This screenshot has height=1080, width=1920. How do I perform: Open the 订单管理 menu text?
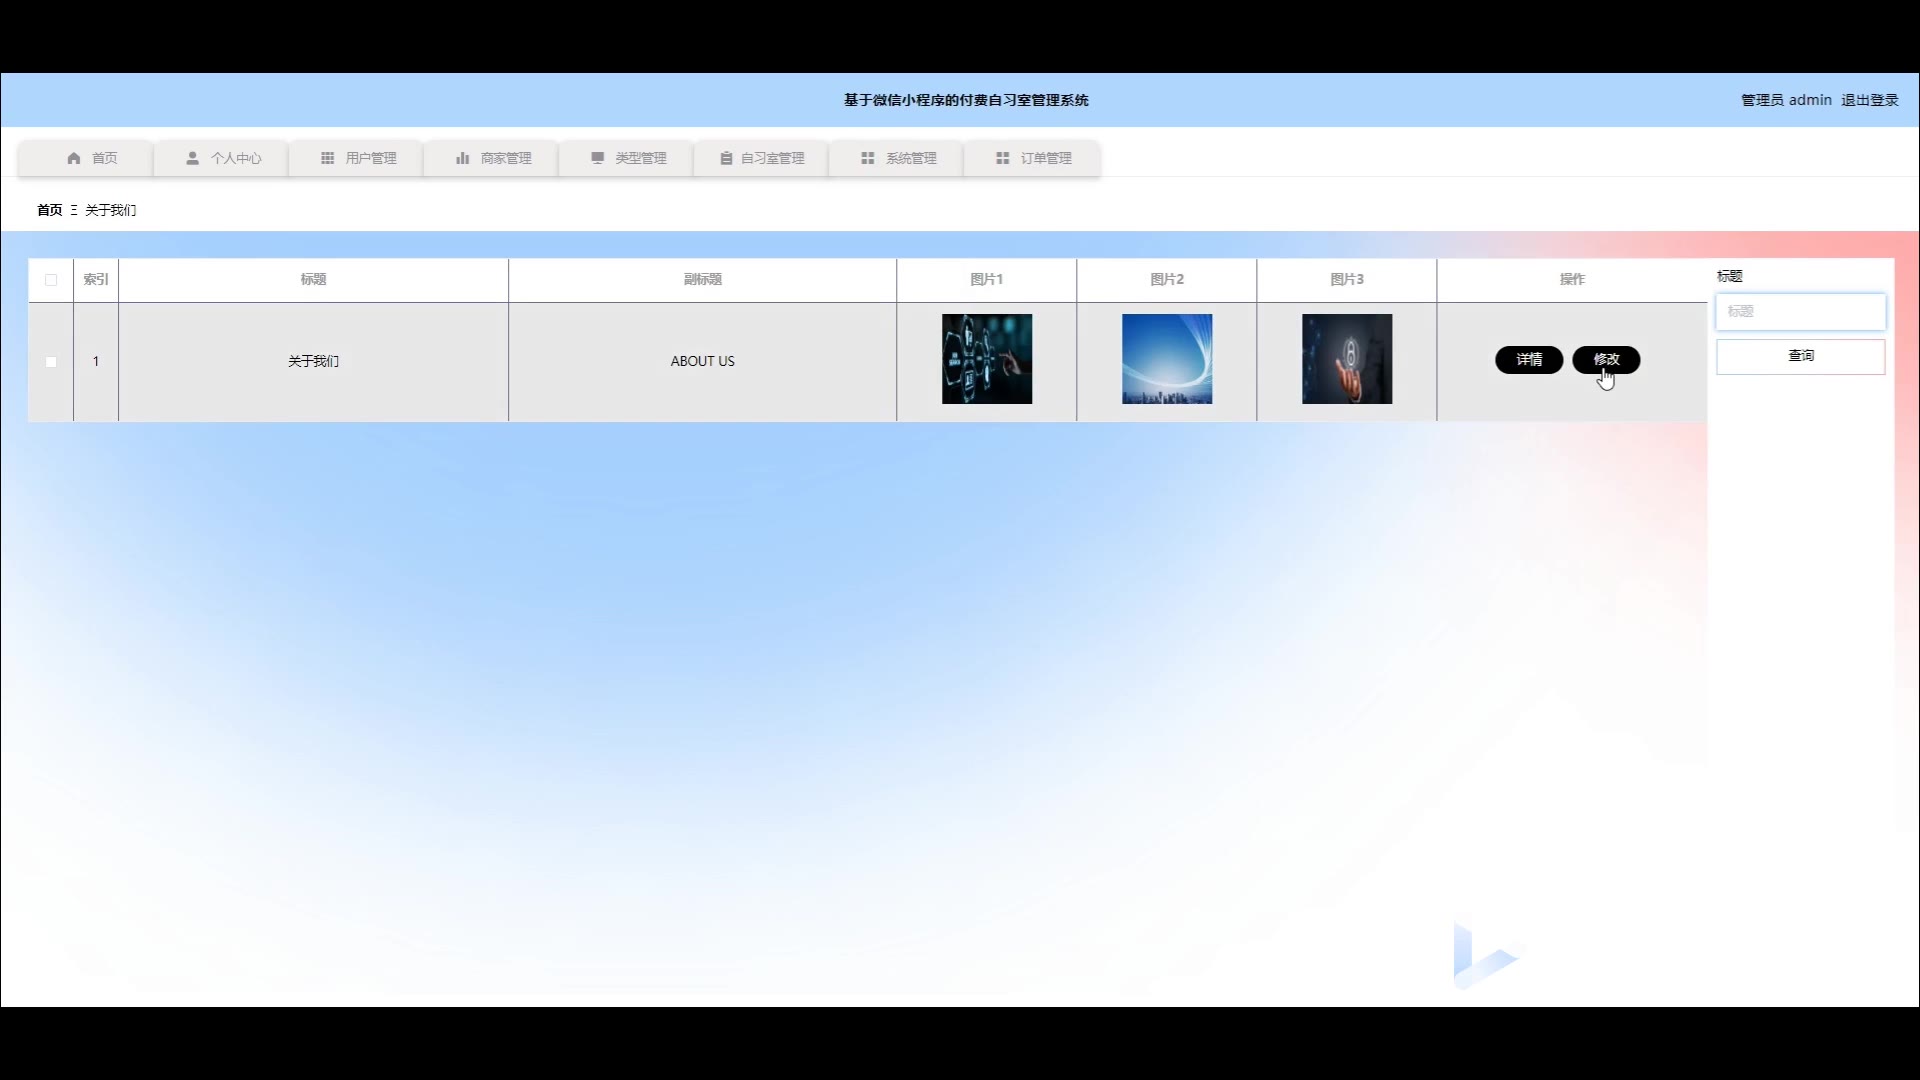[x=1046, y=158]
